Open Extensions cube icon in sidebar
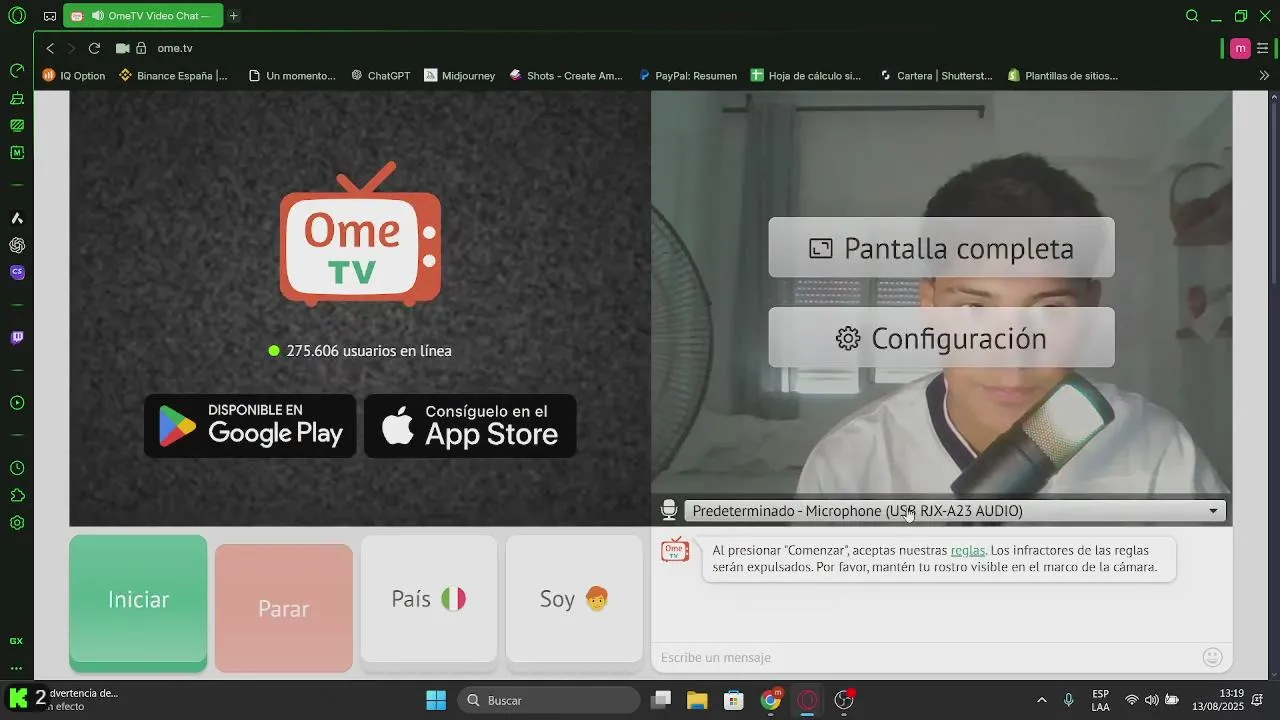Image resolution: width=1280 pixels, height=720 pixels. (x=16, y=495)
